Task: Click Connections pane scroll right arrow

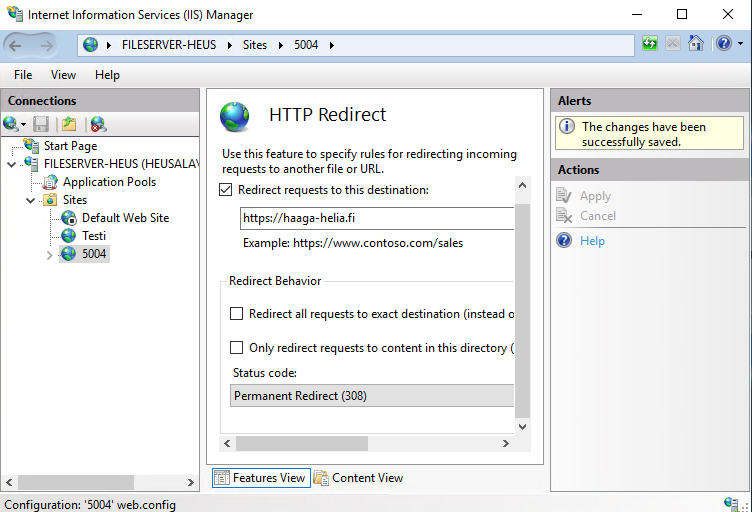Action: tap(190, 482)
